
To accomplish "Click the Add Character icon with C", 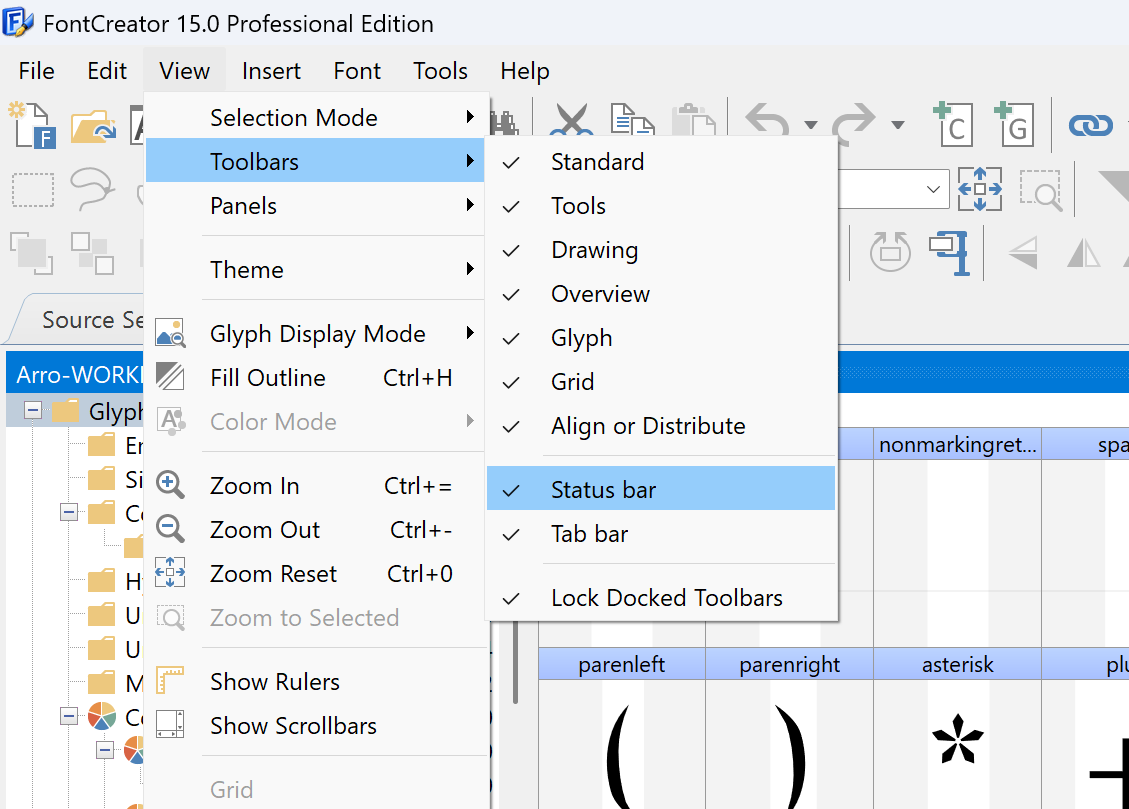I will point(953,124).
